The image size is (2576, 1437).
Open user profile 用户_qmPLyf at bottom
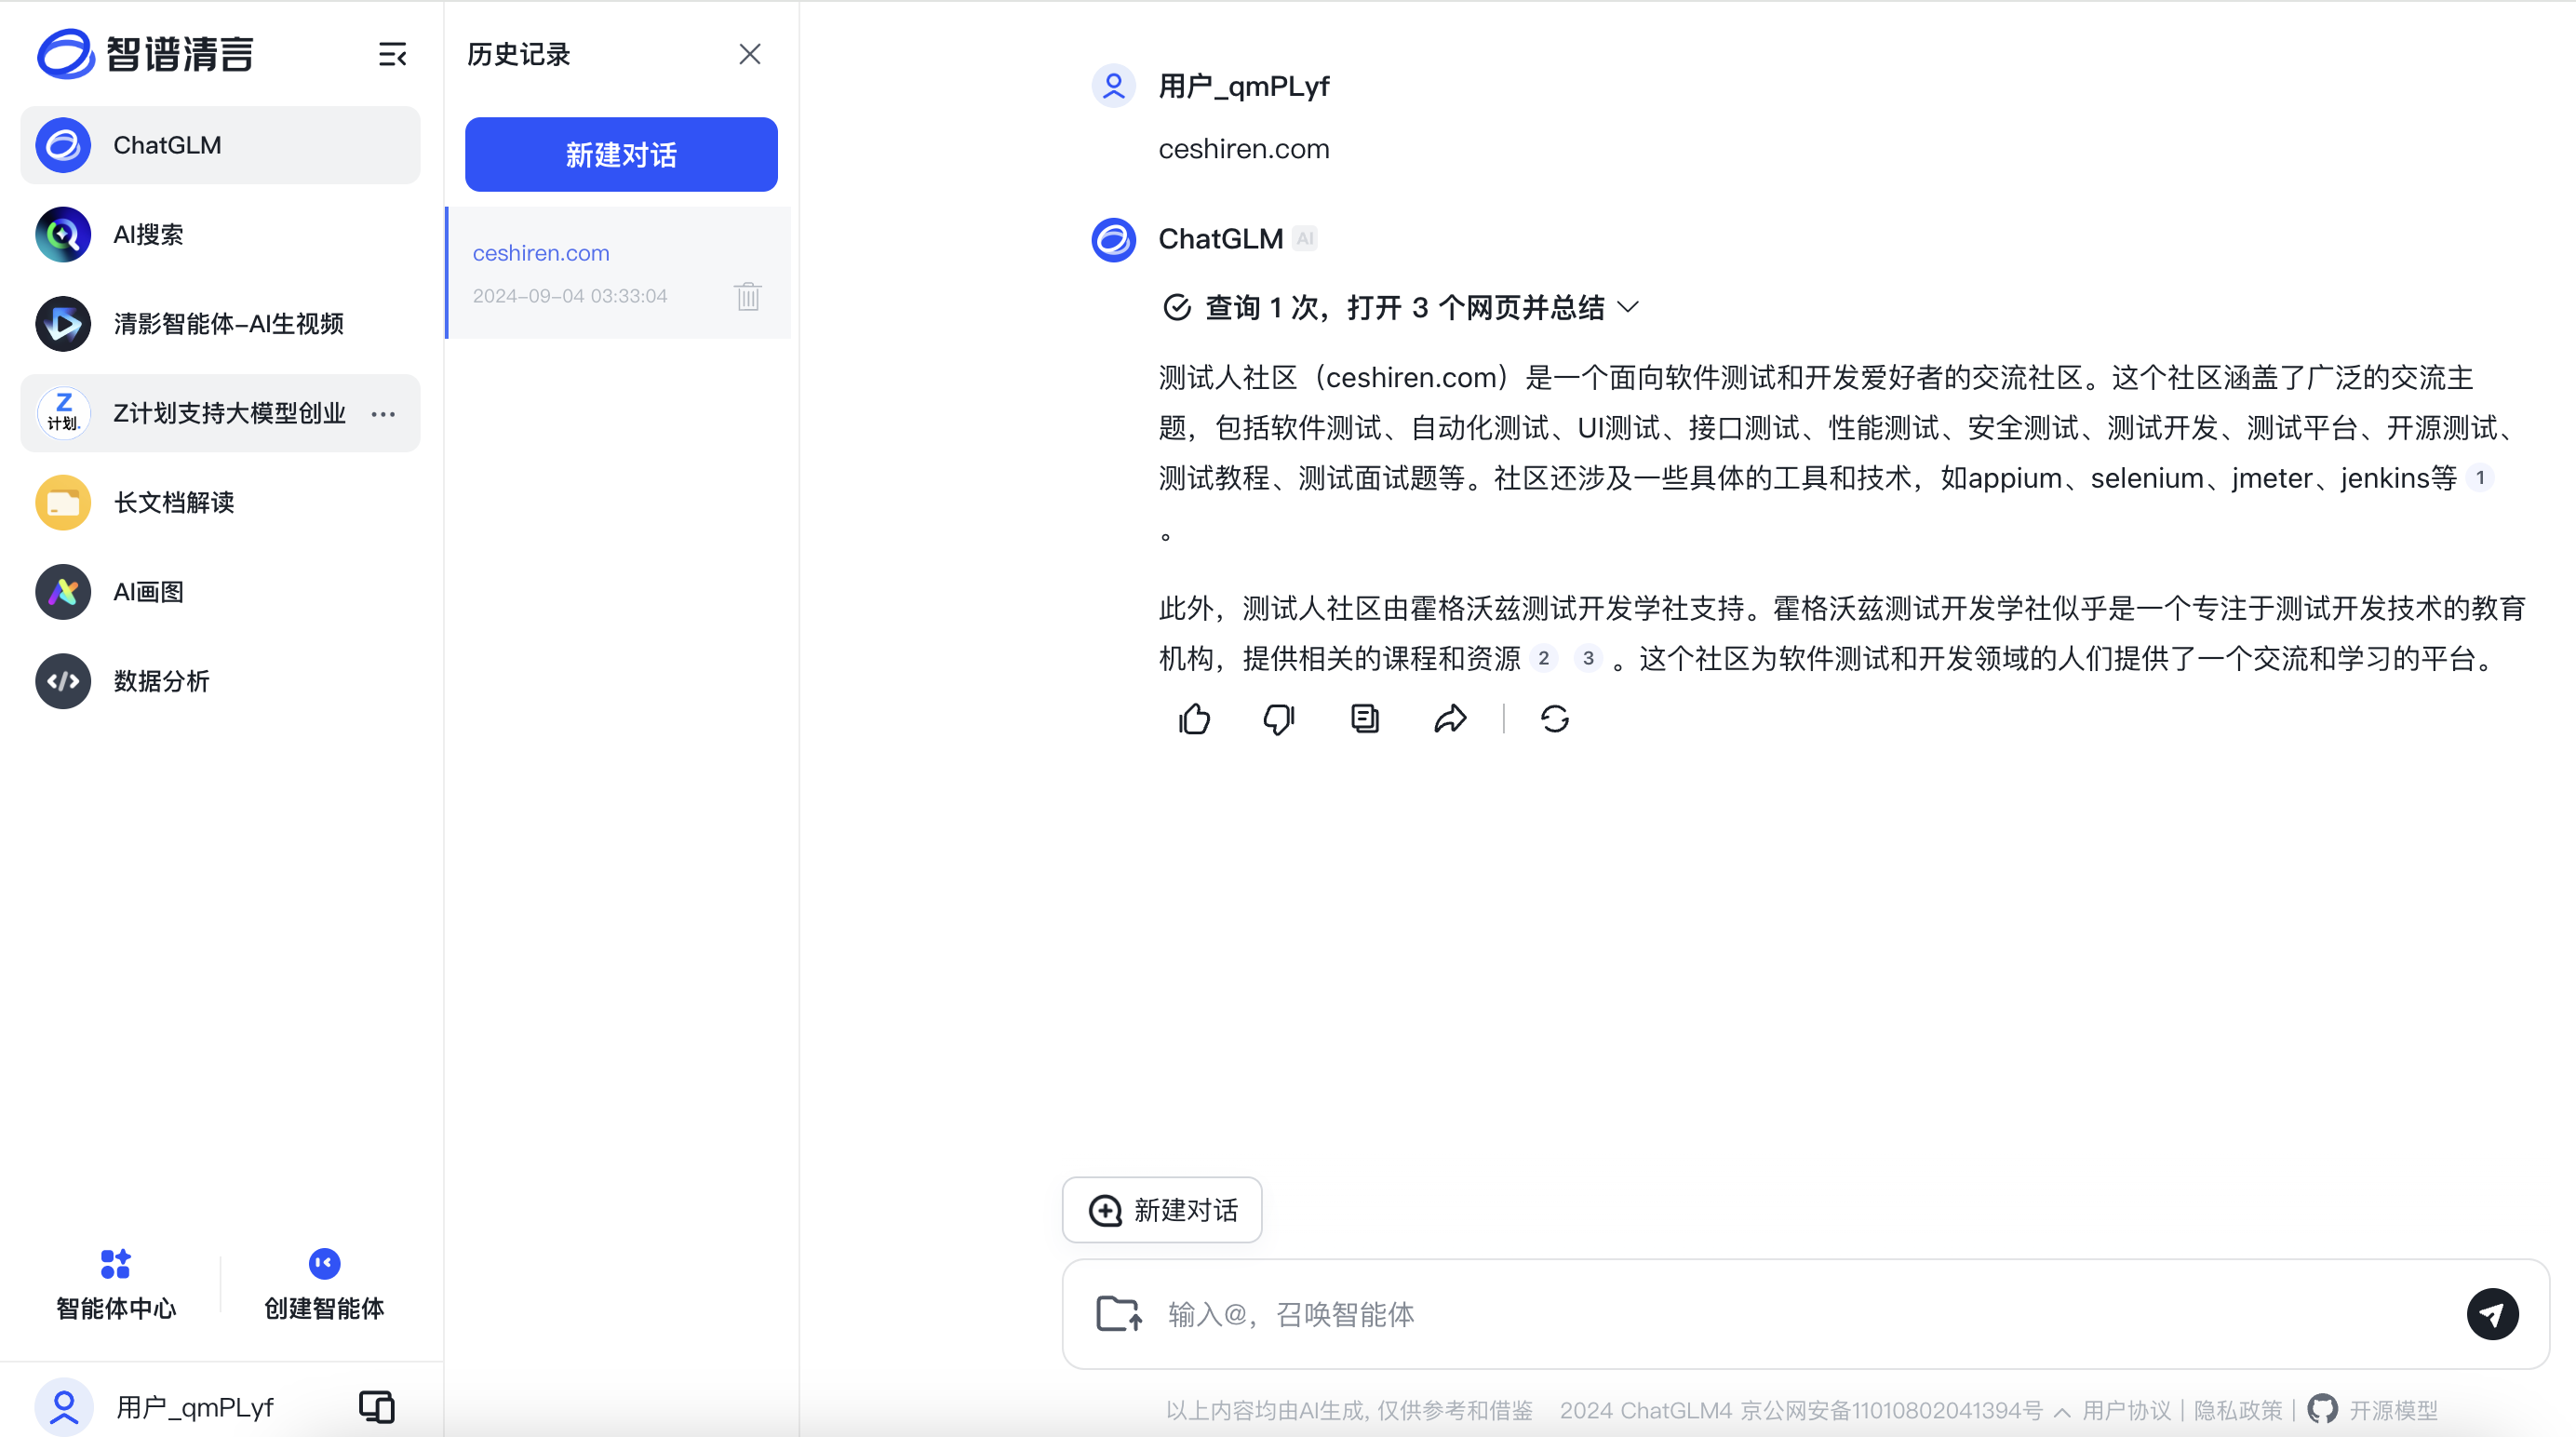(155, 1407)
